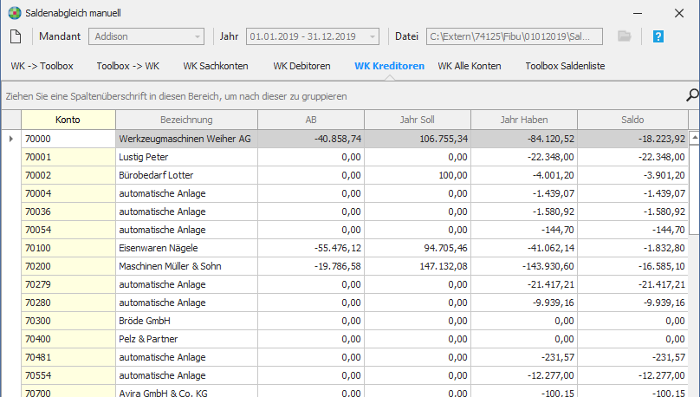700x397 pixels.
Task: Select the WK Kreditoren tab
Action: [389, 66]
